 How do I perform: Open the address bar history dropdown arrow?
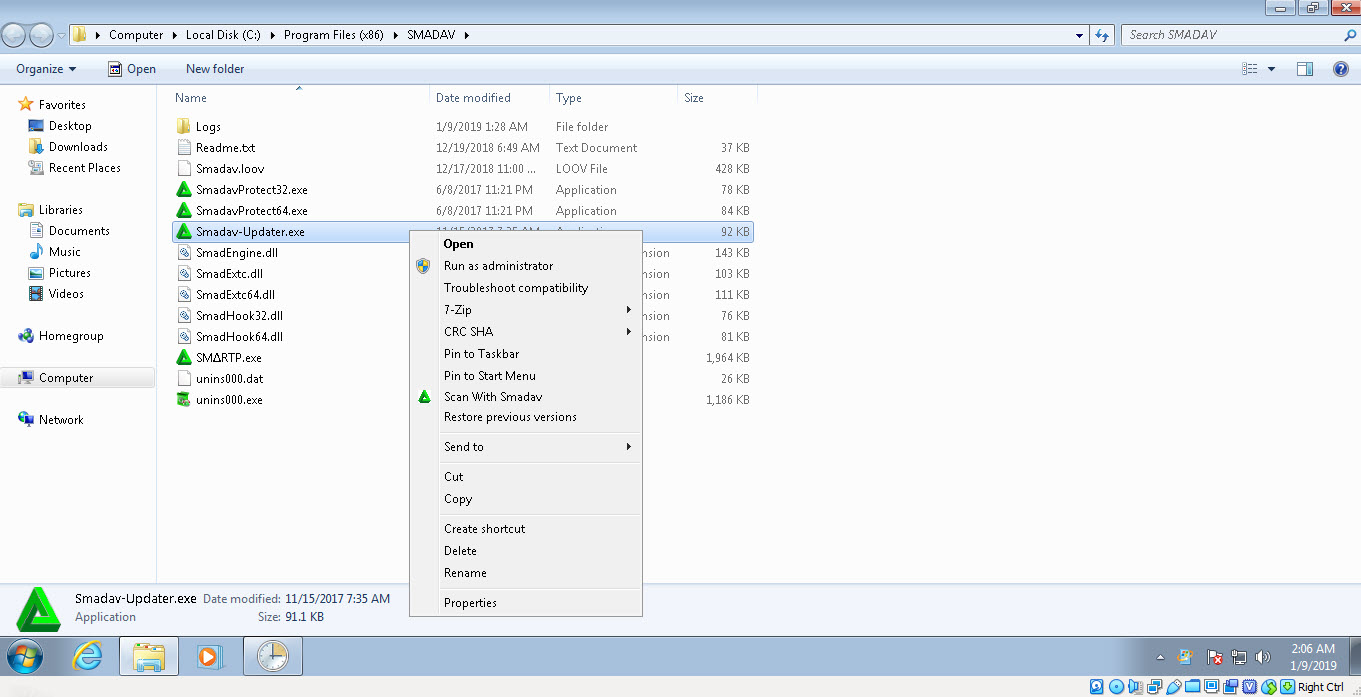point(1079,35)
